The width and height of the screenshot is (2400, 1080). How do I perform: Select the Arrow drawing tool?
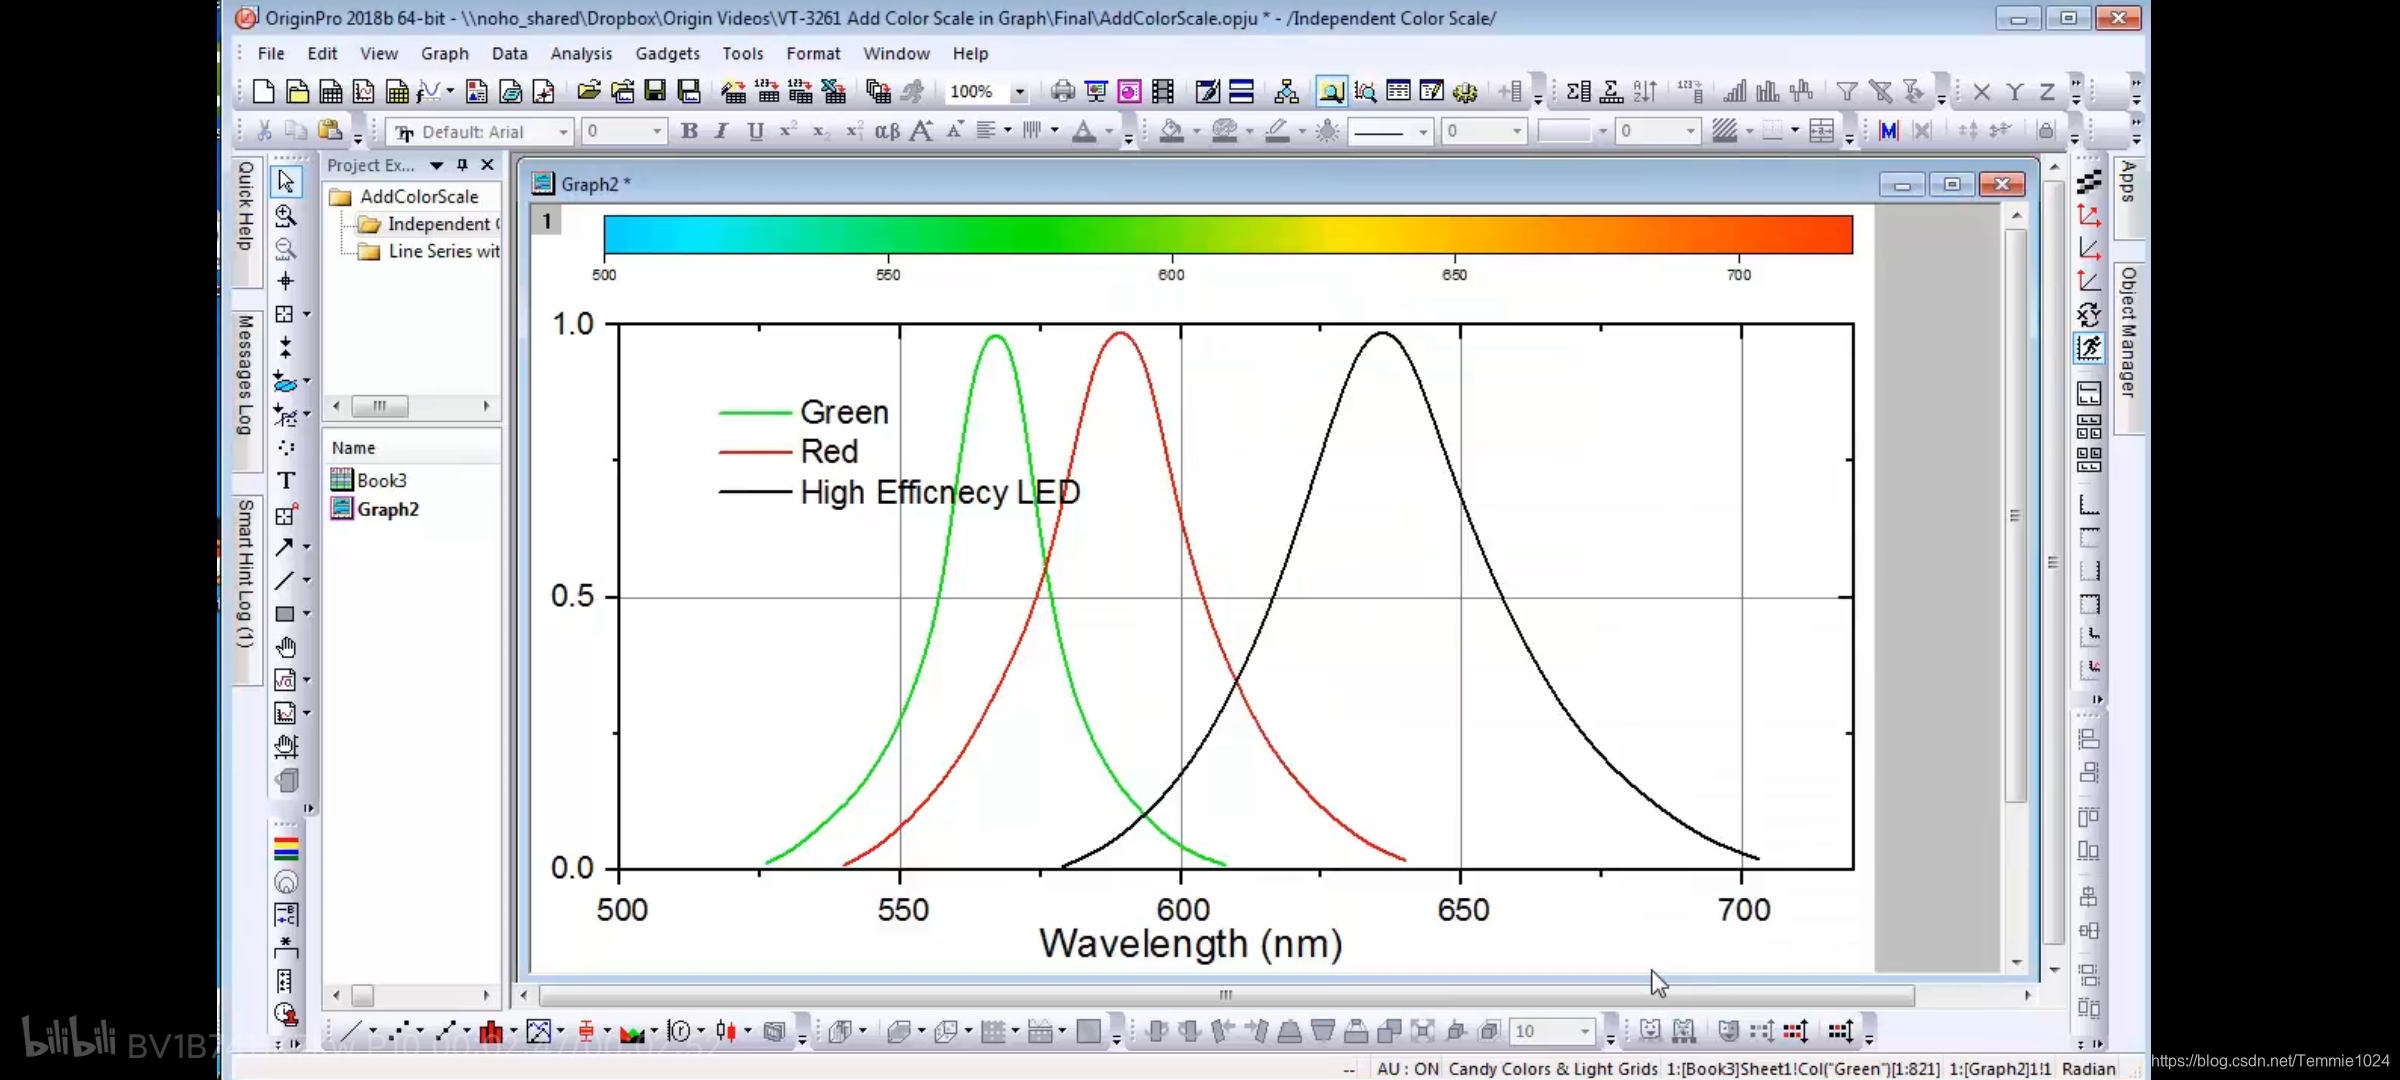pos(285,547)
